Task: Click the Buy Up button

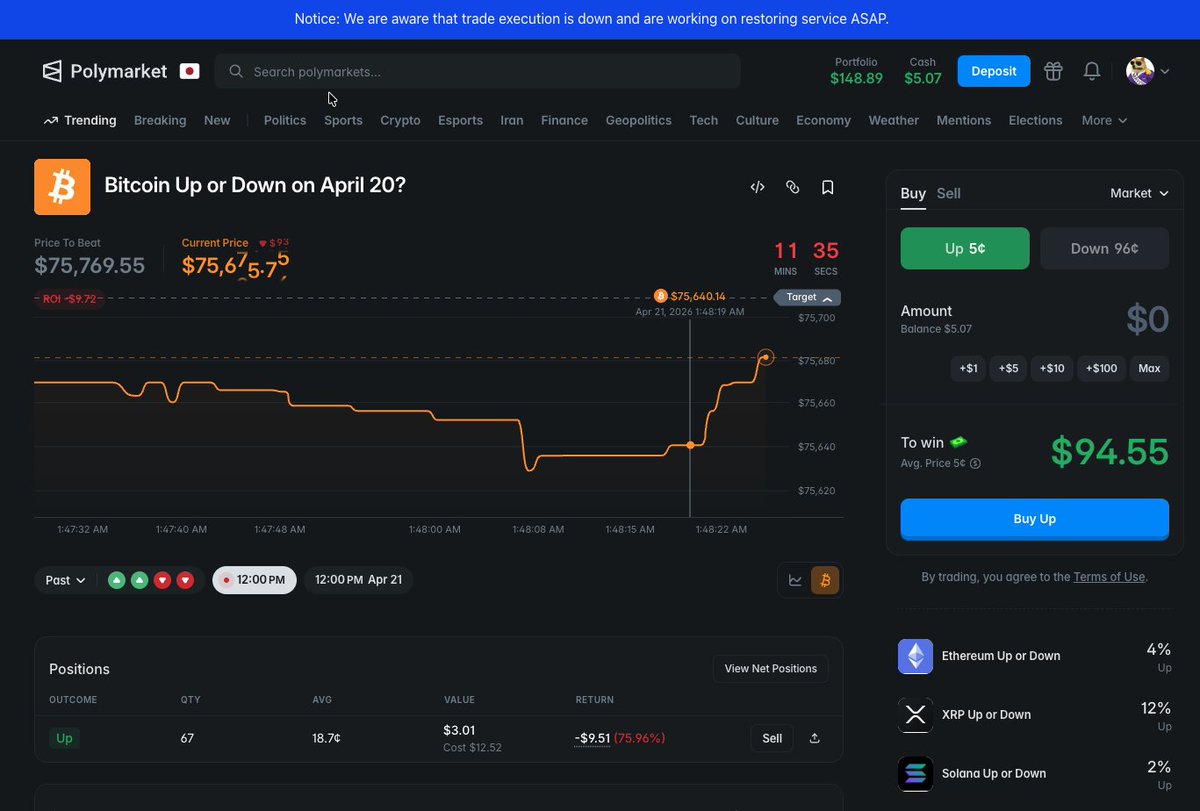Action: 1034,519
